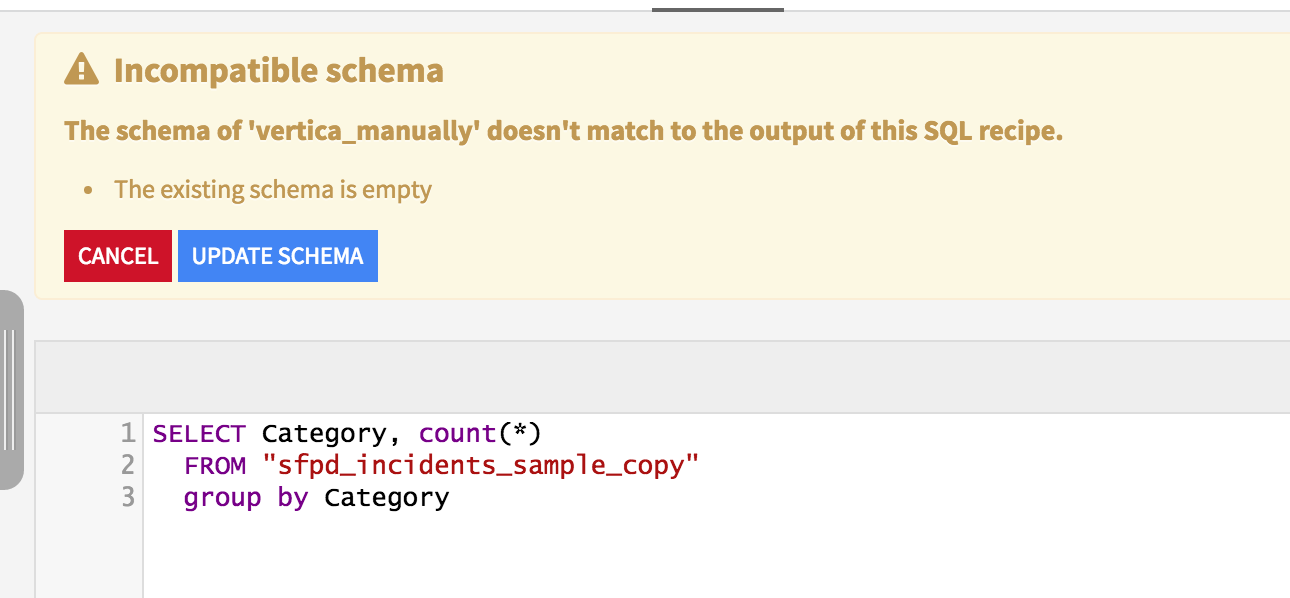Click the dark tab indicator bar at top
1290x598 pixels.
[718, 9]
